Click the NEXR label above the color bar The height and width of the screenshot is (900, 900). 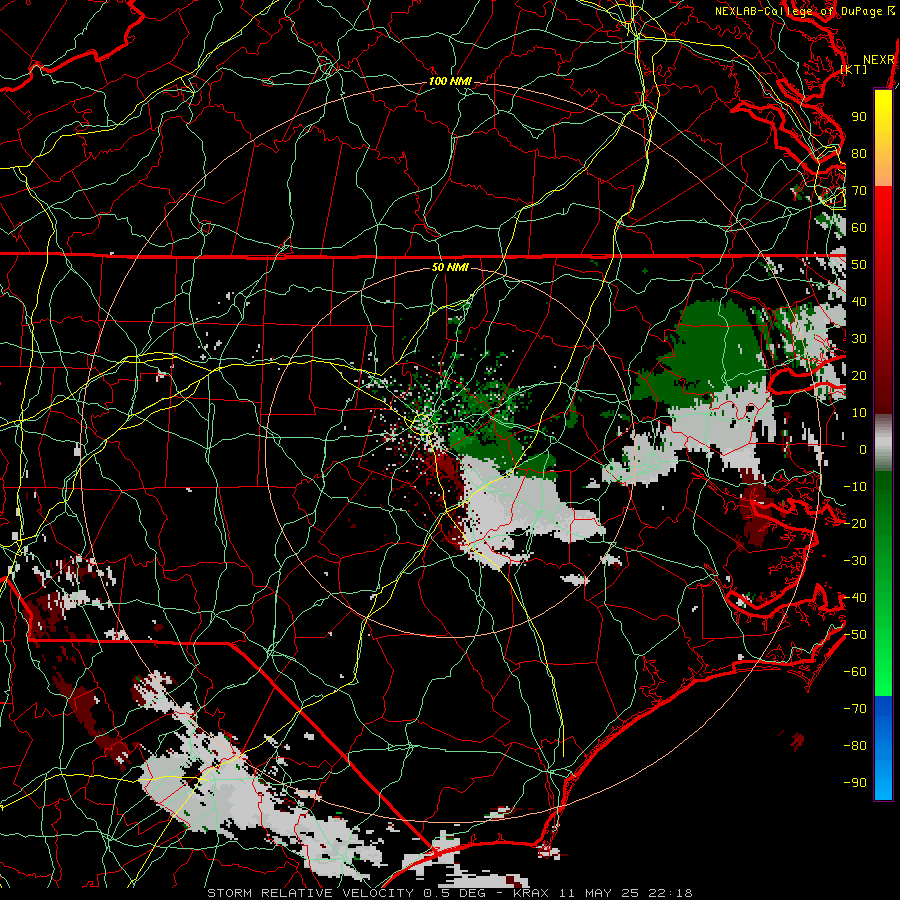[x=879, y=60]
